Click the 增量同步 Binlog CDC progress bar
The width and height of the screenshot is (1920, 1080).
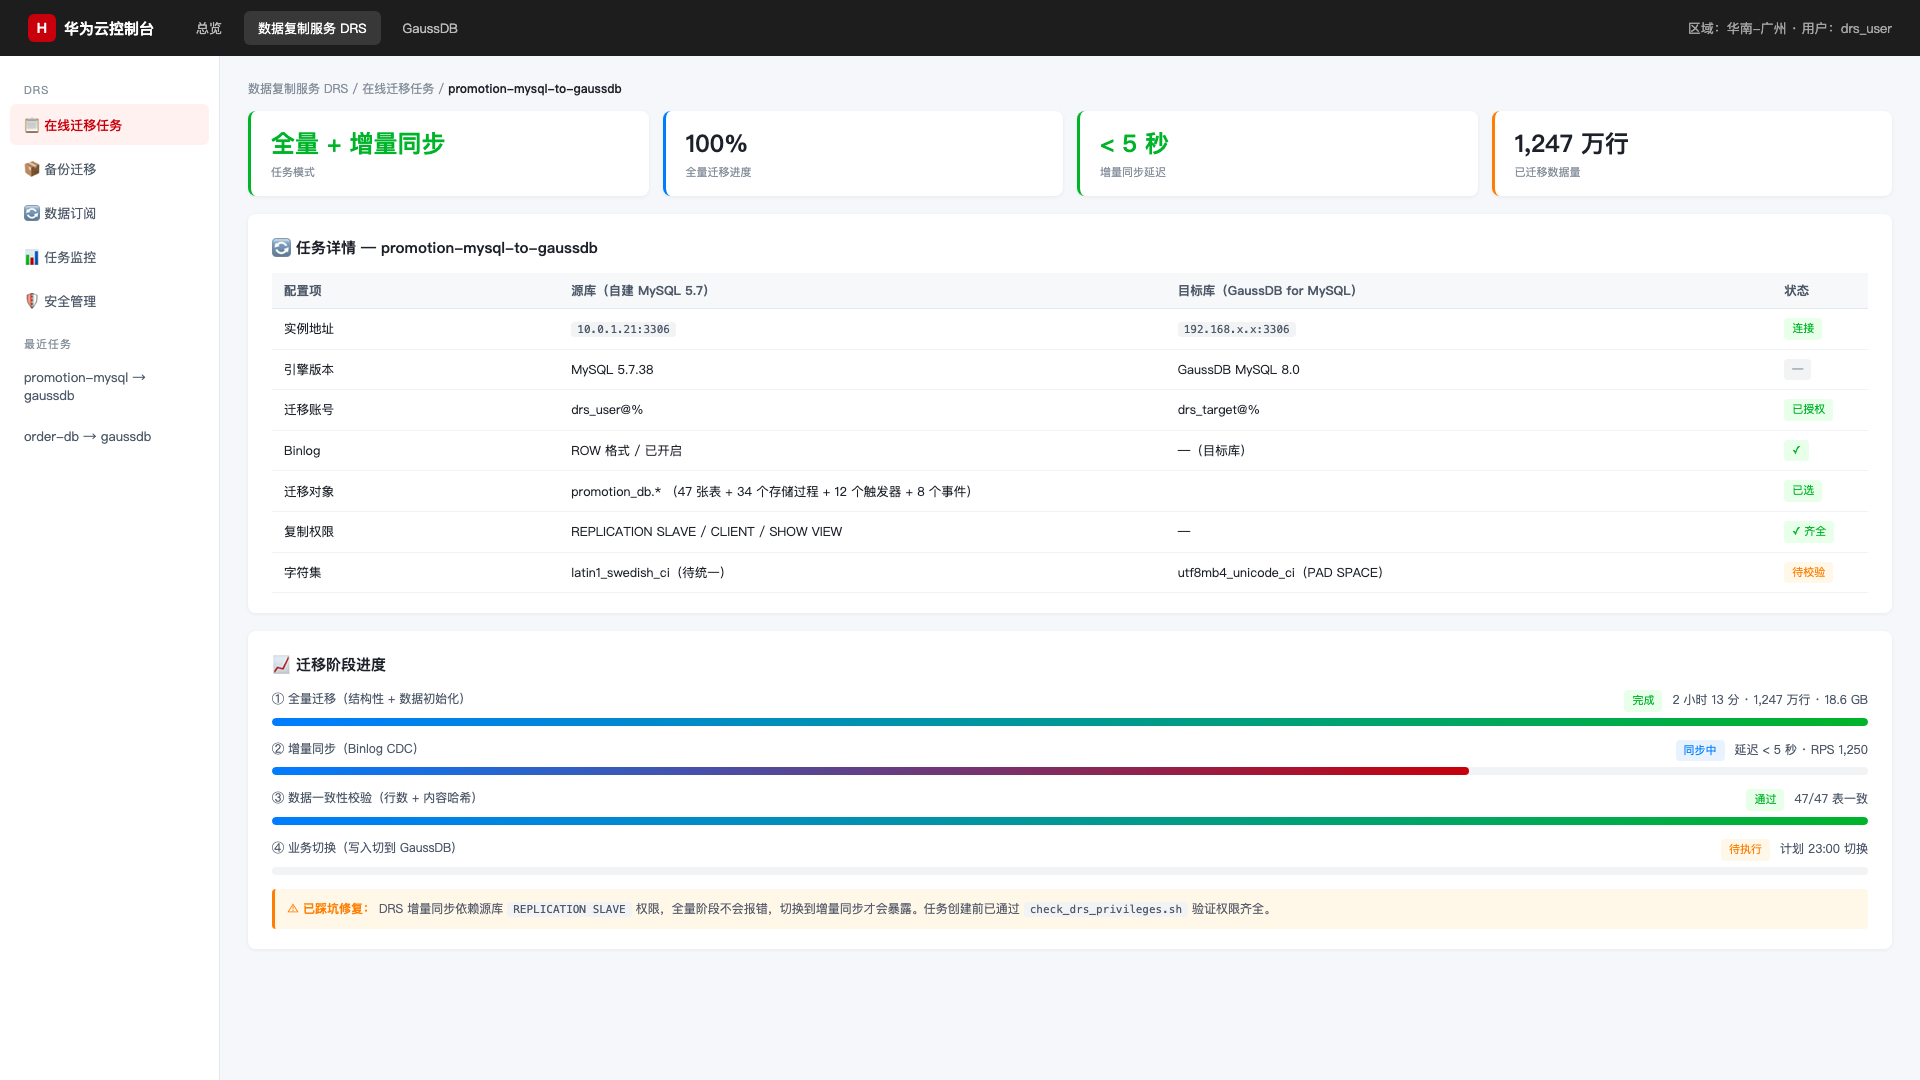pos(1070,771)
